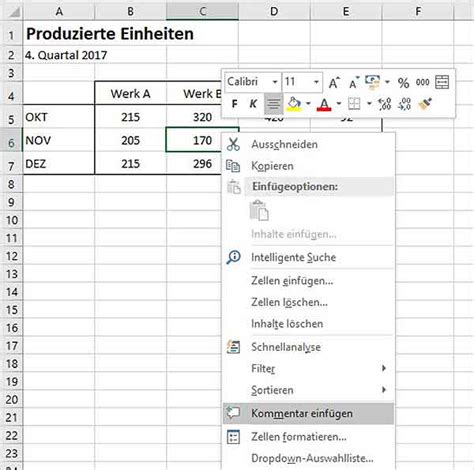Screen dimensions: 474x470
Task: Open Schnellanalyse from the context menu
Action: click(x=308, y=347)
